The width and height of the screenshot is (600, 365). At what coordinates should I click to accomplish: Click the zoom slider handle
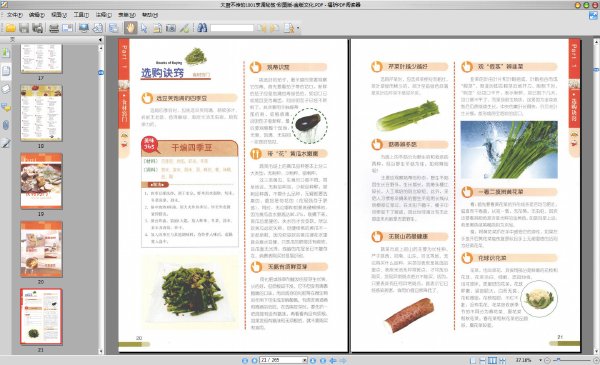click(558, 360)
